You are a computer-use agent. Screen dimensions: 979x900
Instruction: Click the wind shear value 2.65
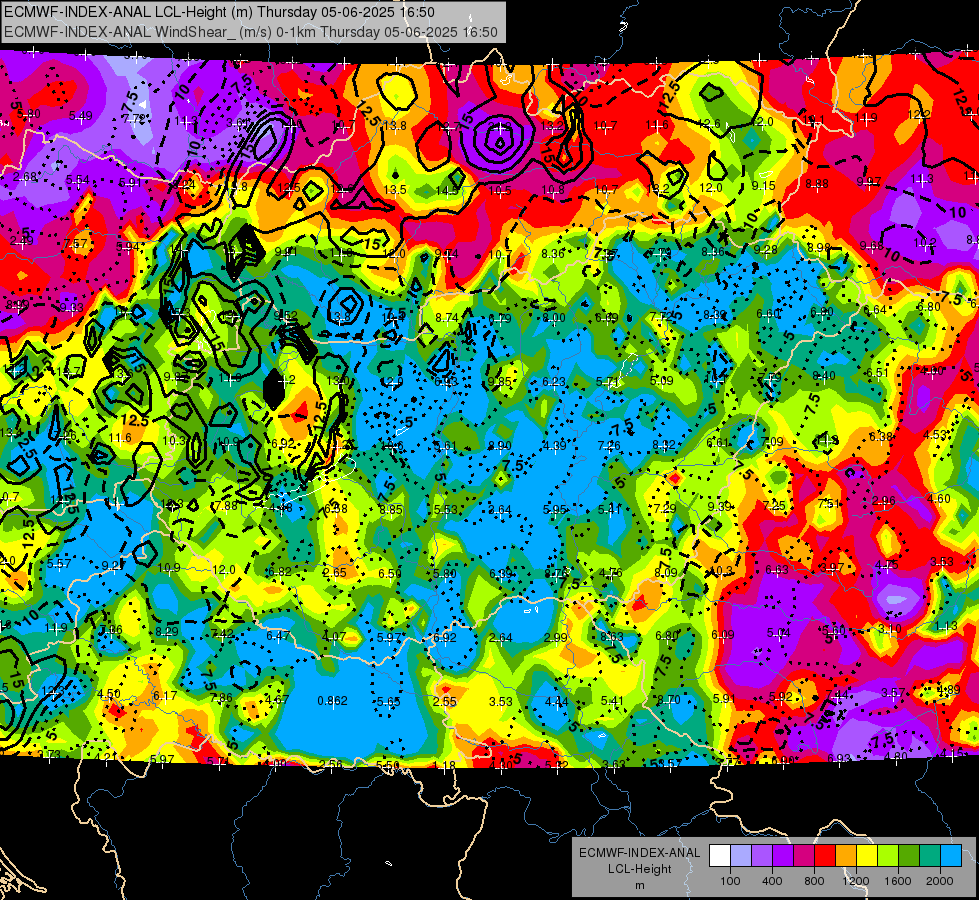335,572
